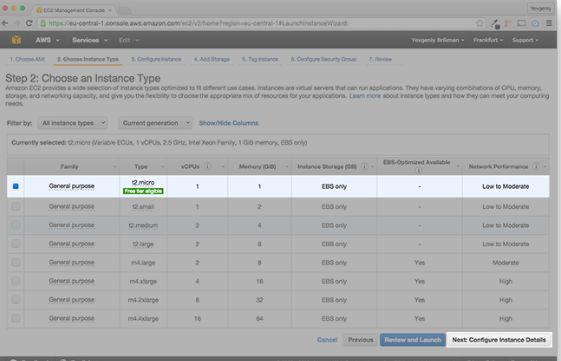The width and height of the screenshot is (561, 361).
Task: Reload the page with refresh icon
Action: pyautogui.click(x=29, y=23)
